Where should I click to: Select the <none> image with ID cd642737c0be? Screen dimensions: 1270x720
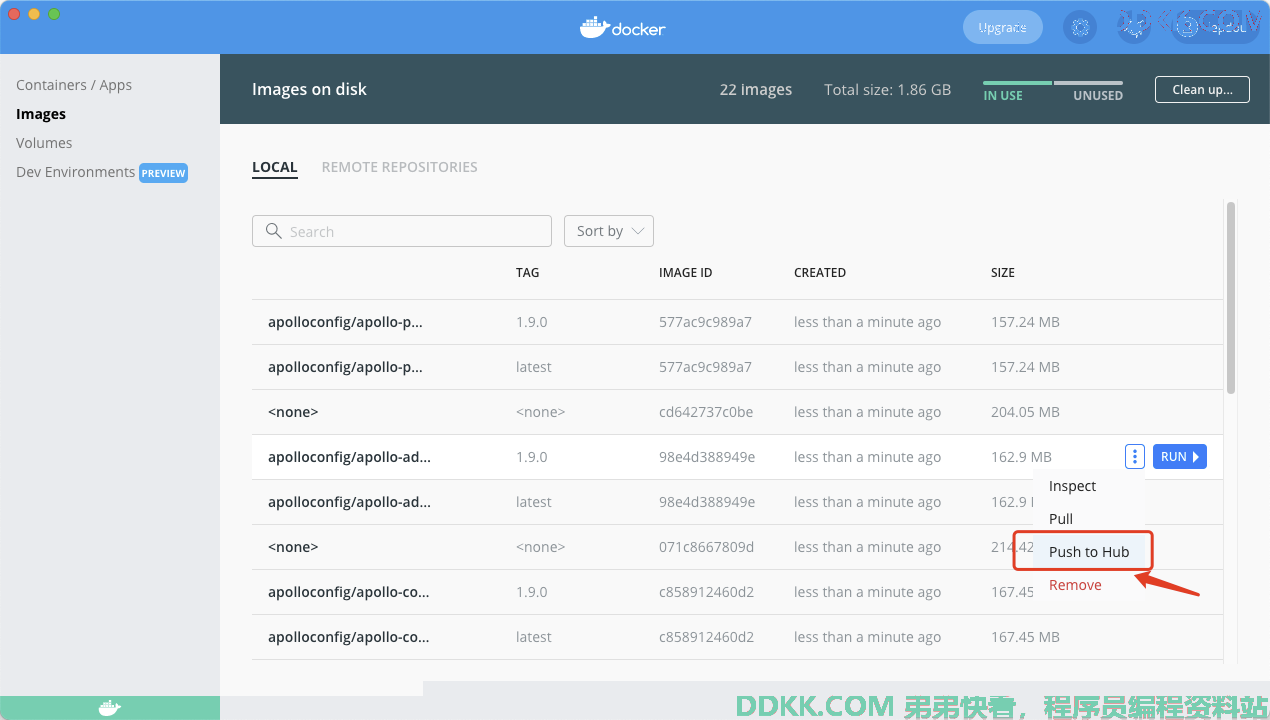[x=737, y=412]
